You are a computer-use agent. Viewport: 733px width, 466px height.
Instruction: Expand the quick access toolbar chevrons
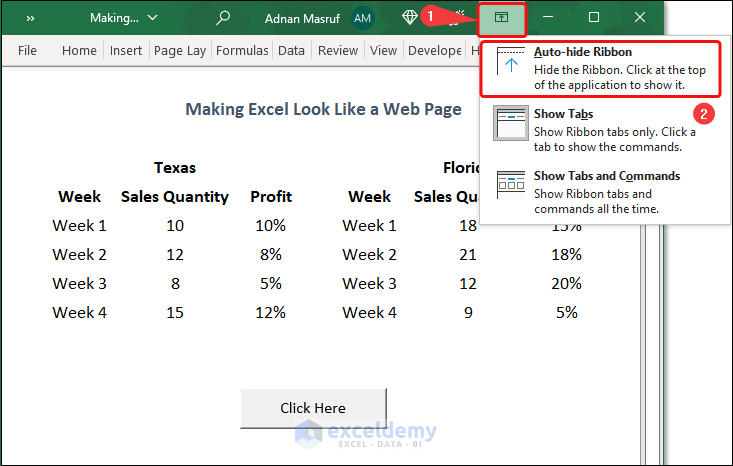click(x=30, y=19)
